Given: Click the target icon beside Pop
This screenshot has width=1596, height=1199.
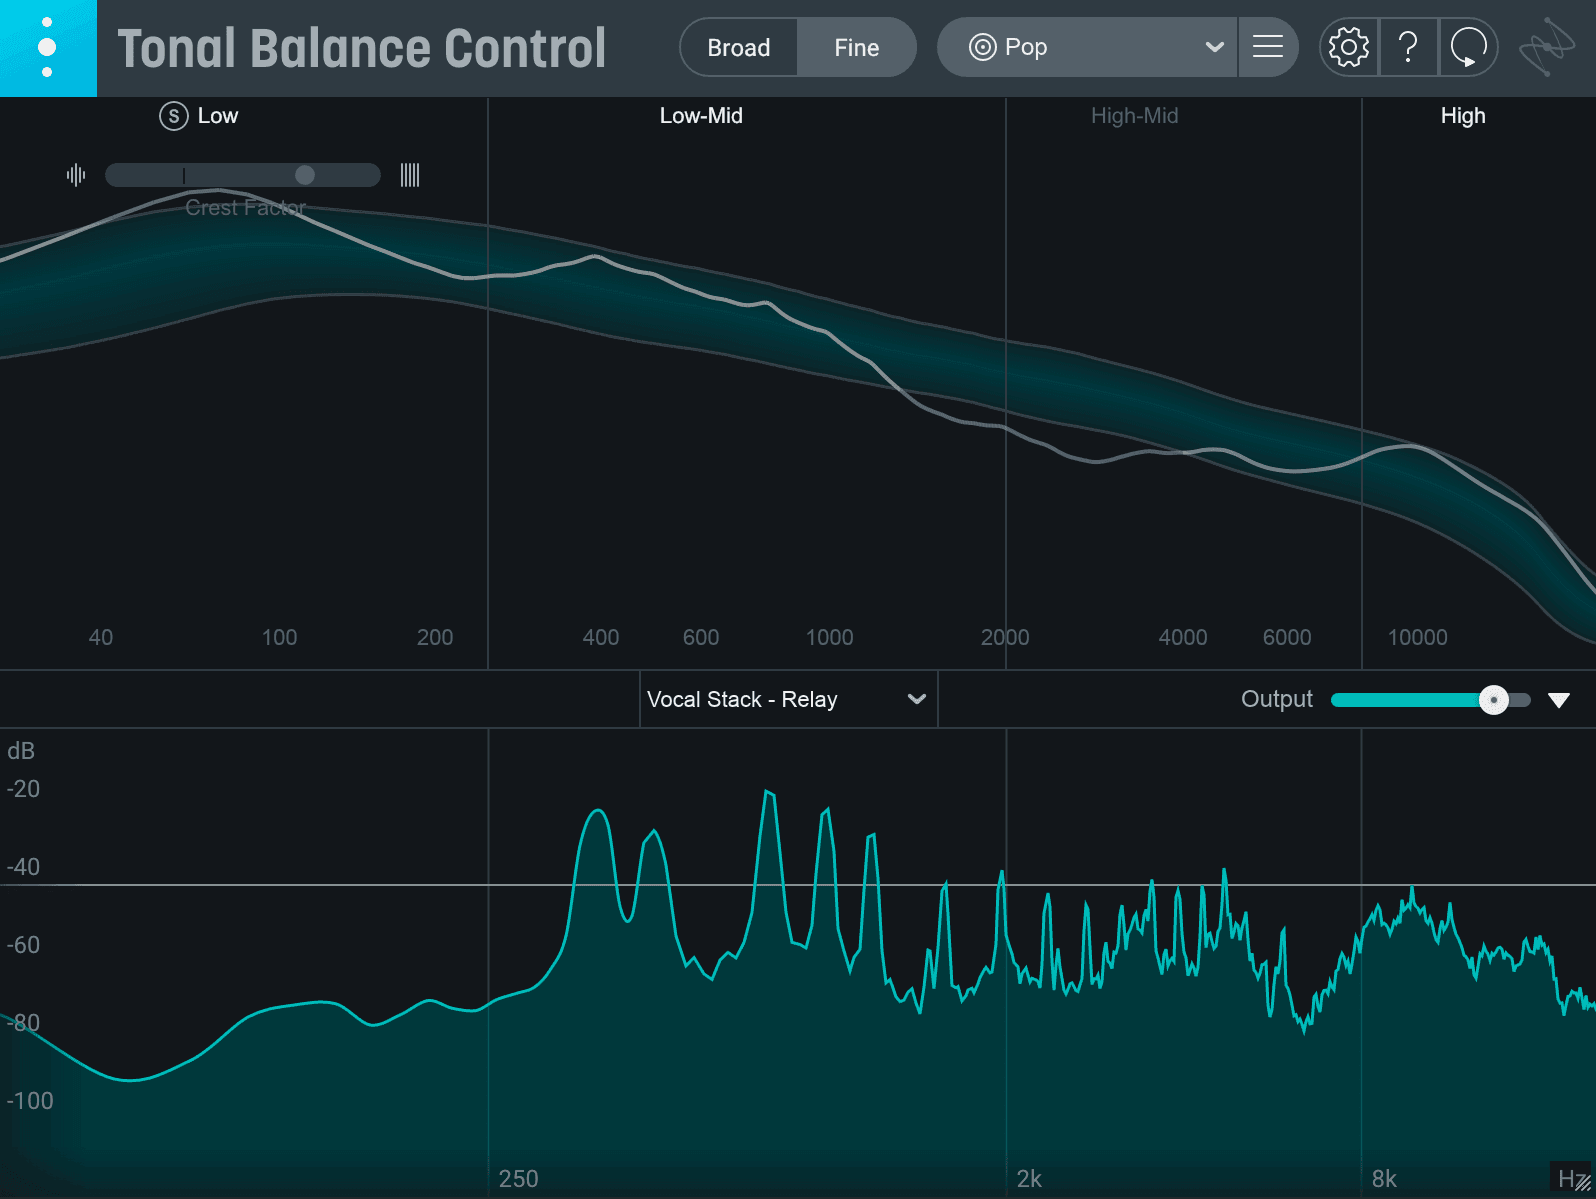Looking at the screenshot, I should [983, 47].
